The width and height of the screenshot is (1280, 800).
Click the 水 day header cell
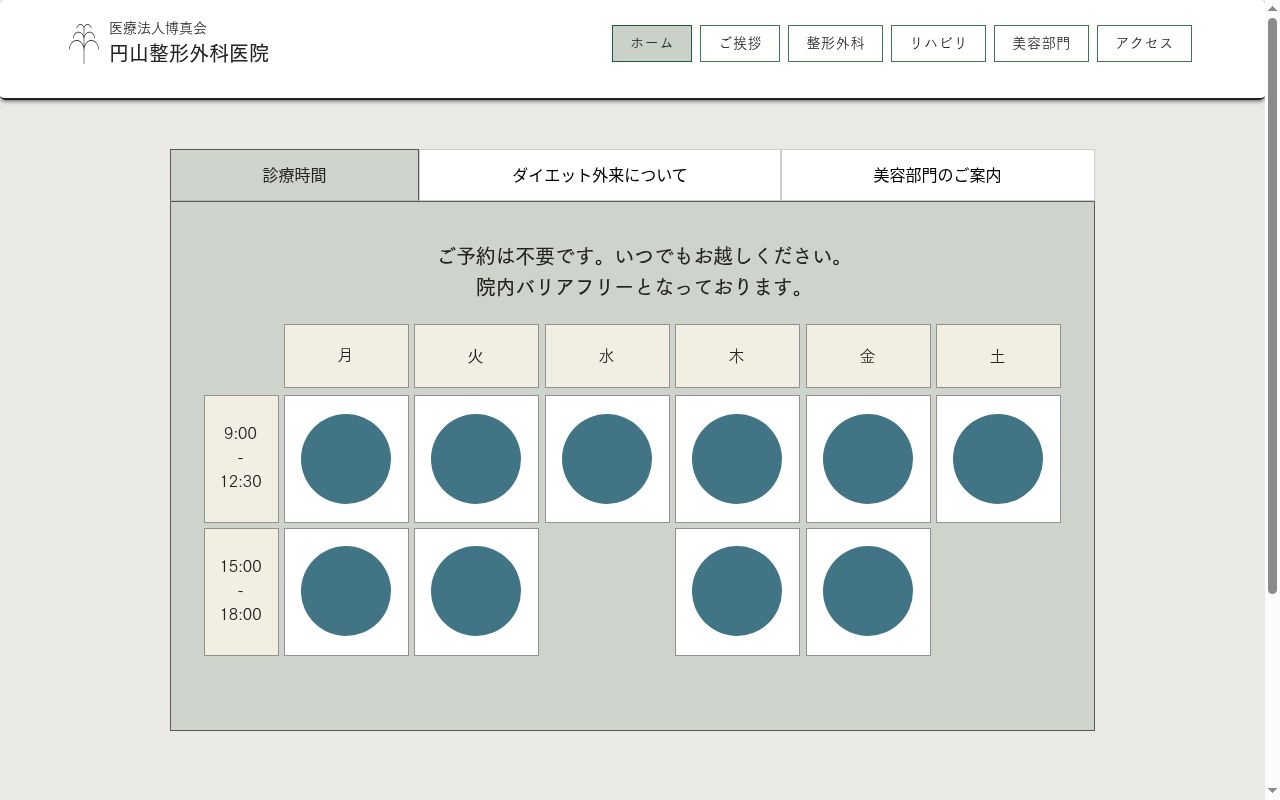[607, 356]
